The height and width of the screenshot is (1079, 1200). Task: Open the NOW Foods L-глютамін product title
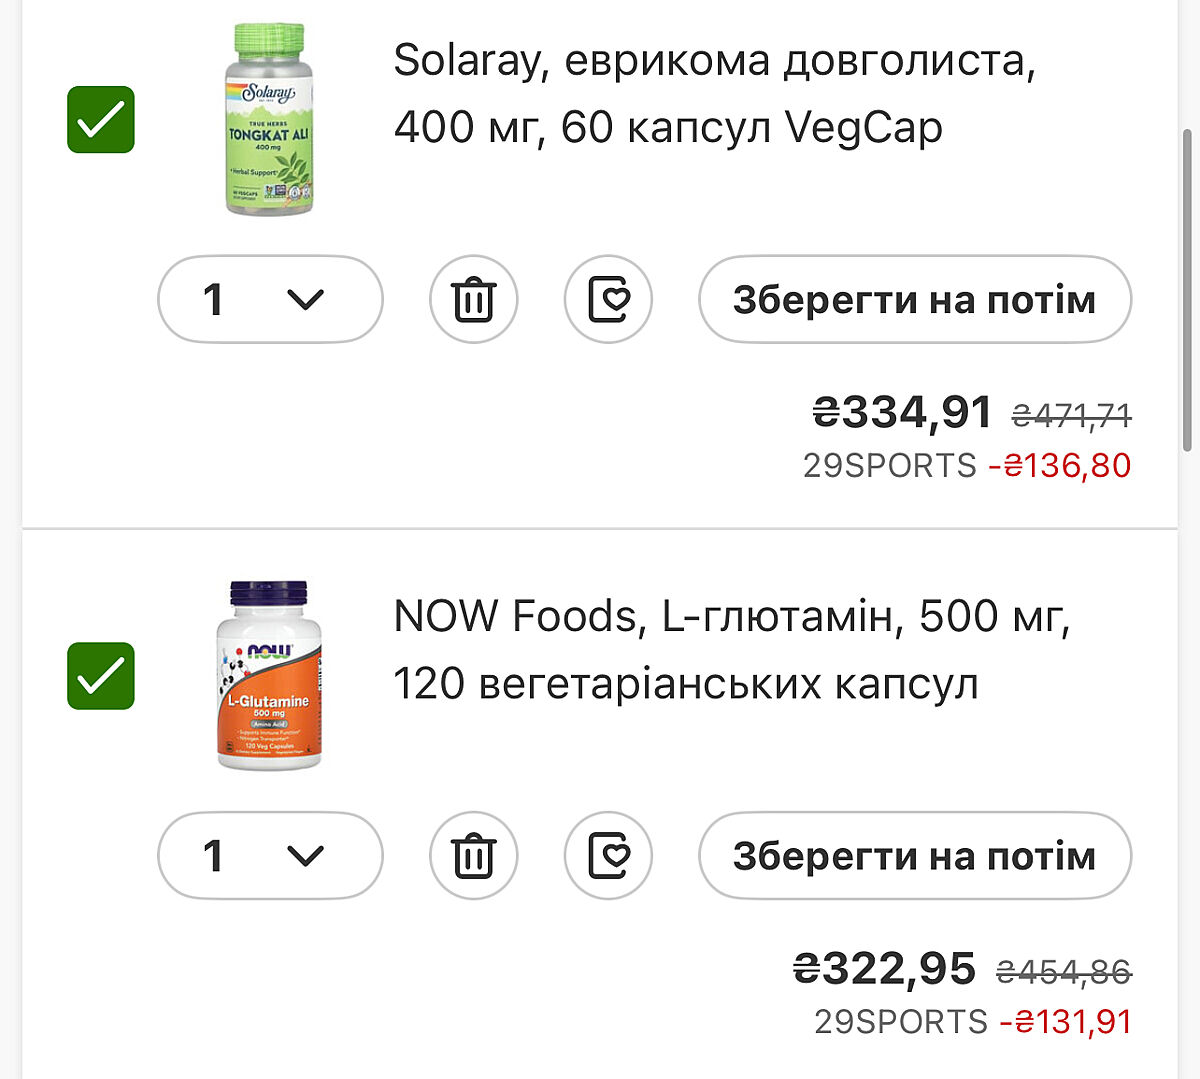(x=731, y=650)
